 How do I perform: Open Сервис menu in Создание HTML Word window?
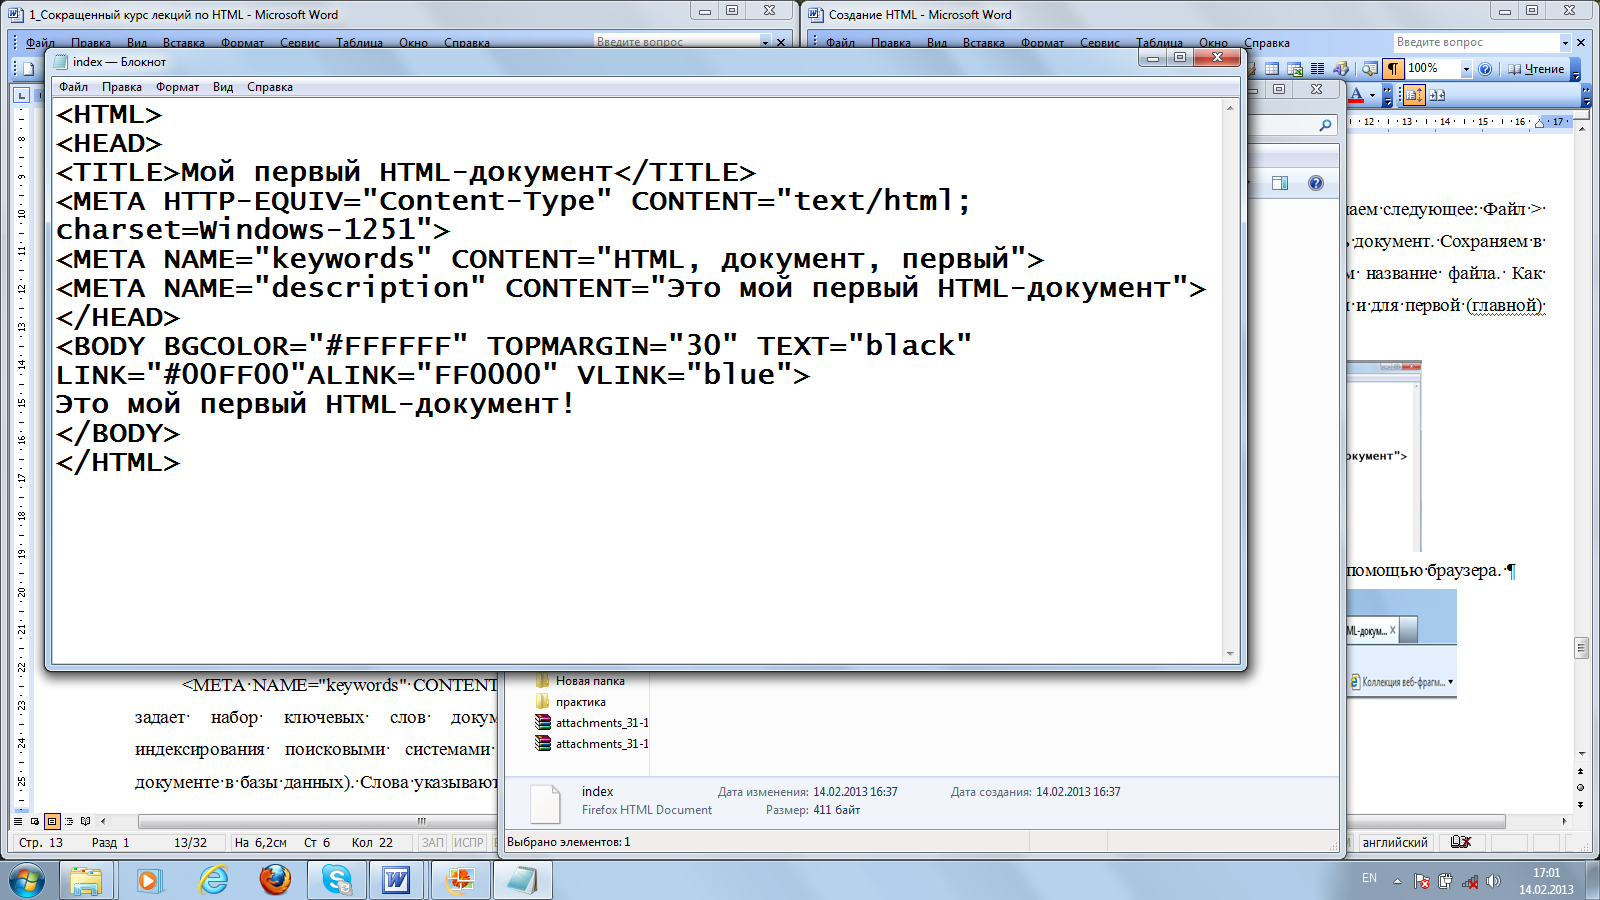[1100, 43]
